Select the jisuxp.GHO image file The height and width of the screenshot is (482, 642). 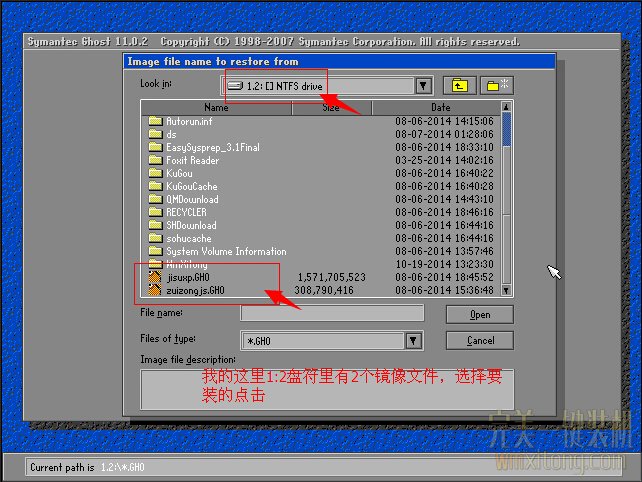tap(187, 277)
